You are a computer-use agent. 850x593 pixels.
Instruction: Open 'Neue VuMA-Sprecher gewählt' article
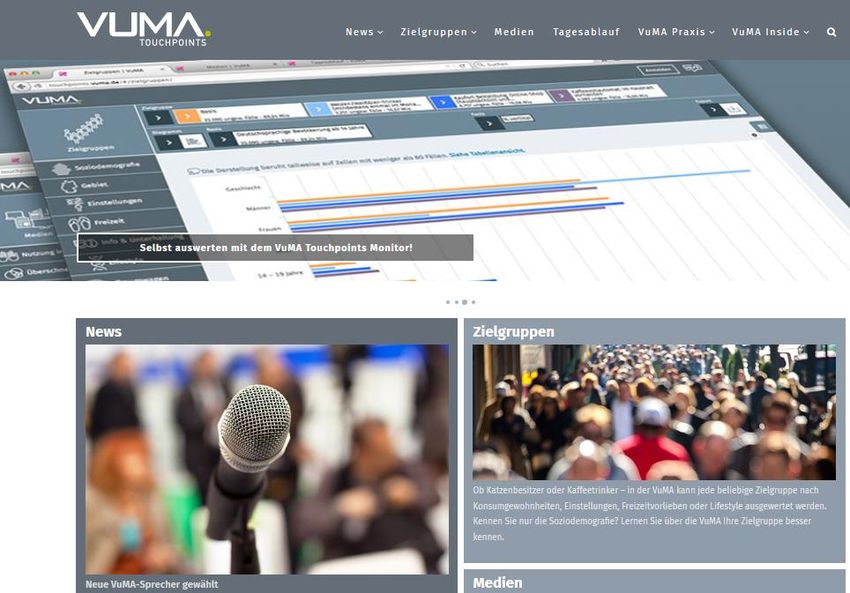coord(152,584)
